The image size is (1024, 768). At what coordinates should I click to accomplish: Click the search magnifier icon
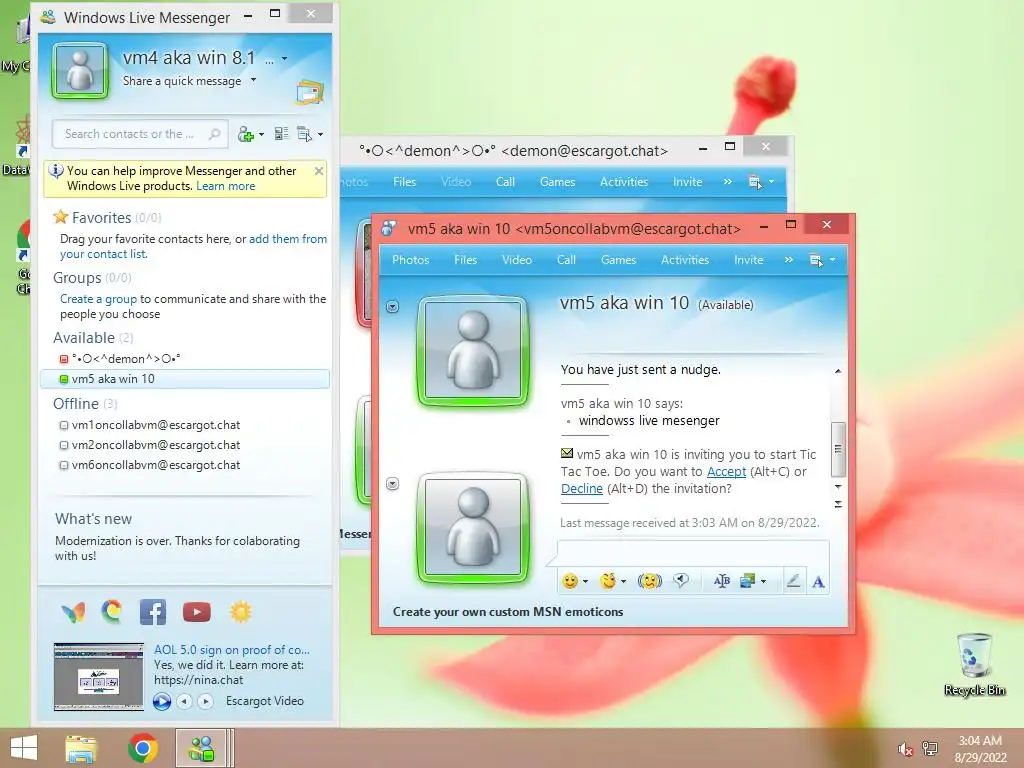214,134
